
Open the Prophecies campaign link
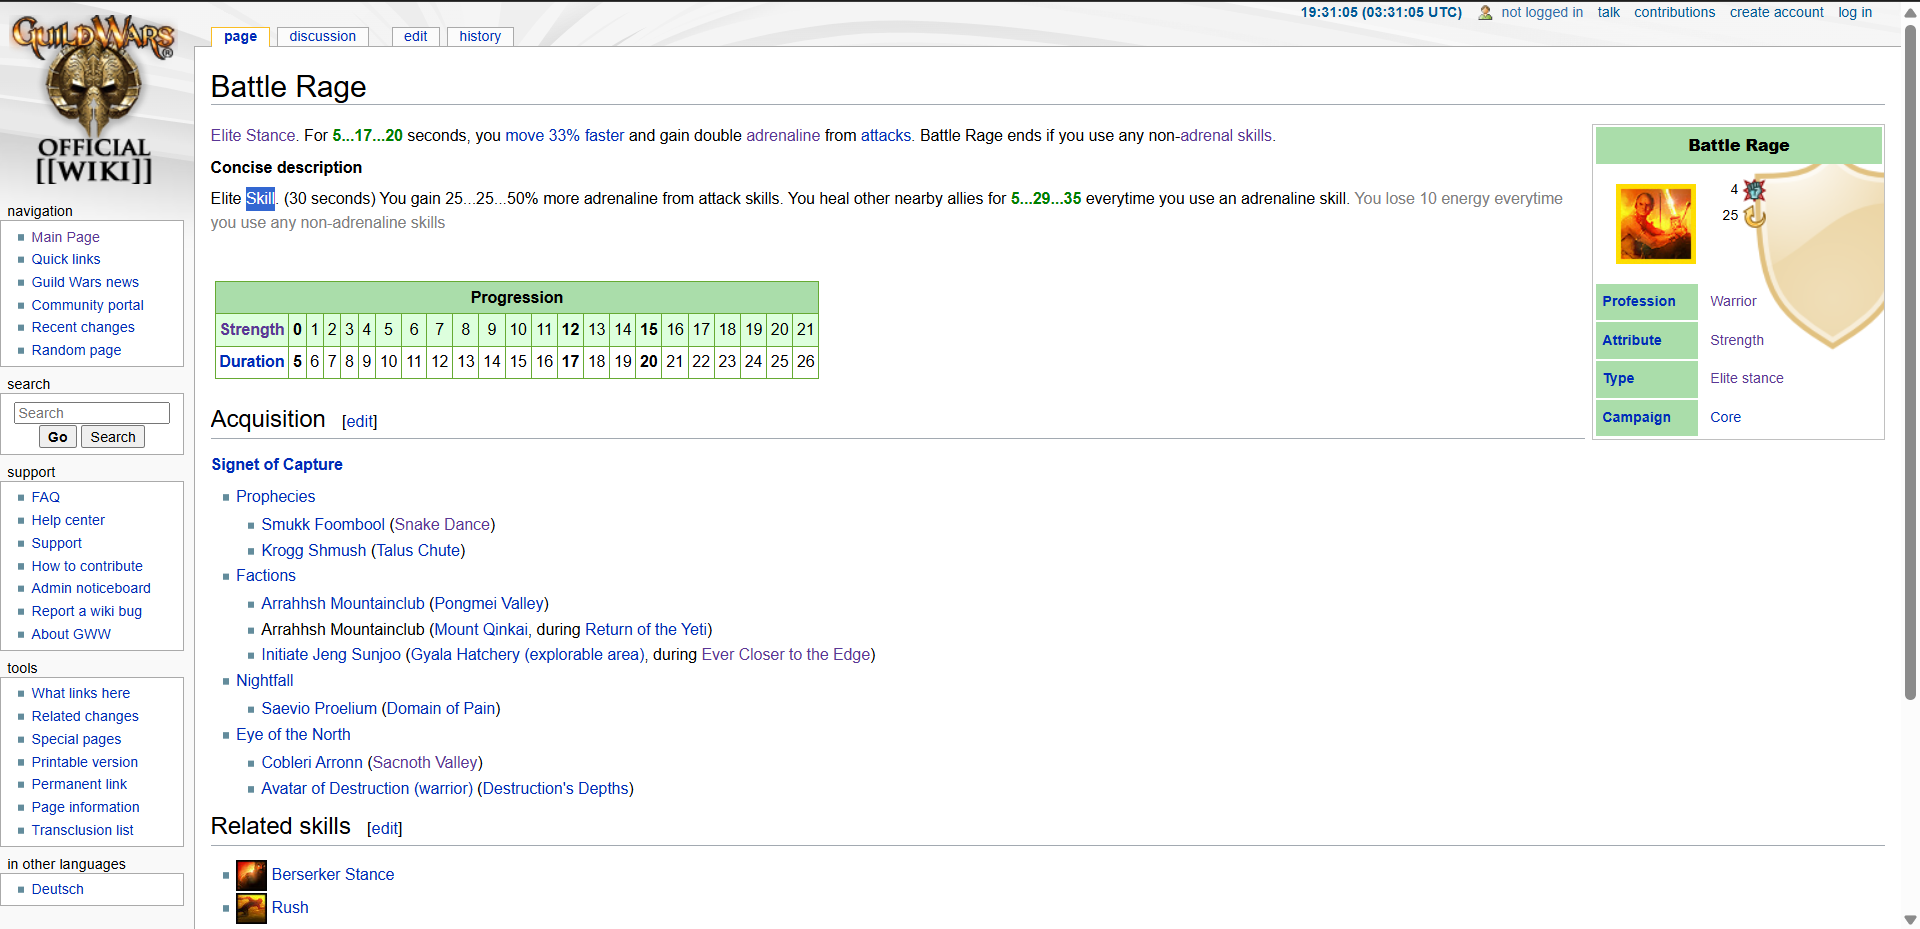coord(275,496)
